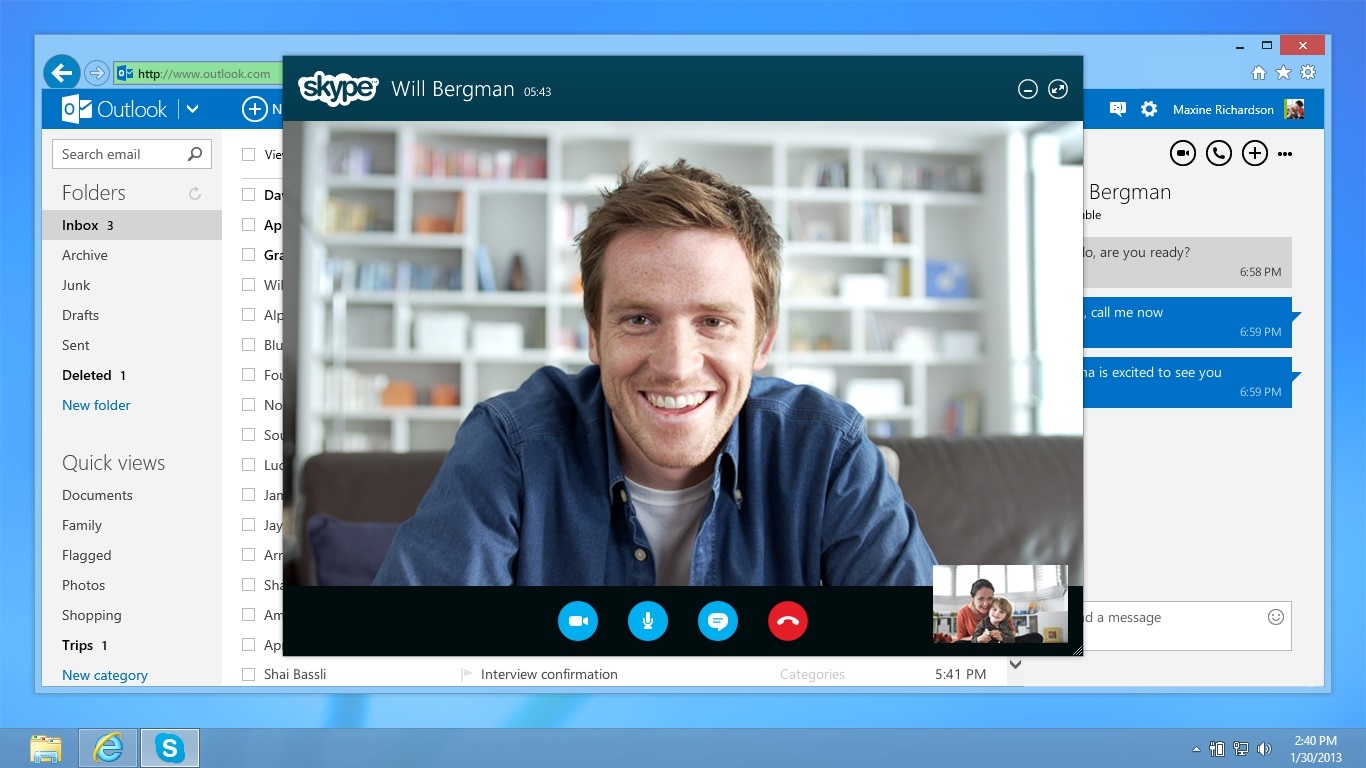Go forward in the browser
This screenshot has width=1366, height=768.
pyautogui.click(x=97, y=73)
